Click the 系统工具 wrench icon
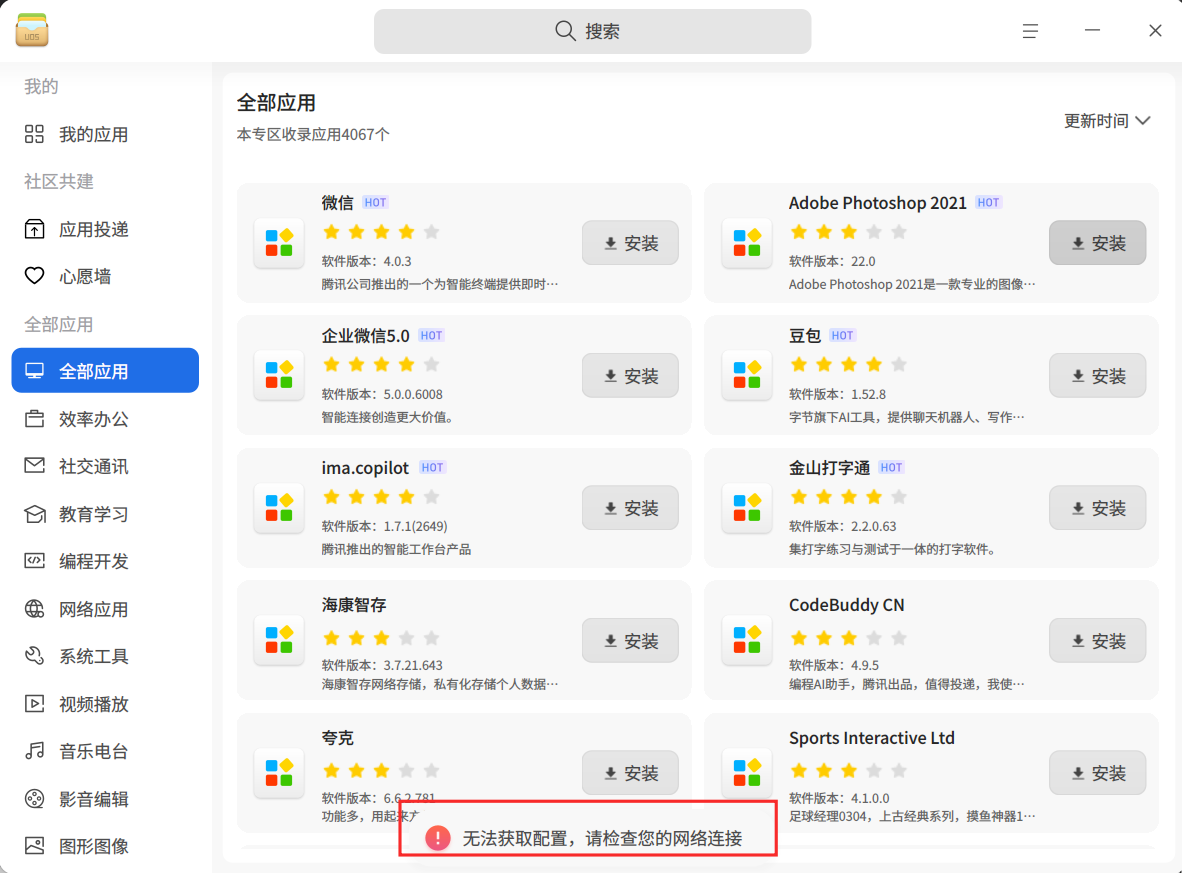 pyautogui.click(x=35, y=656)
